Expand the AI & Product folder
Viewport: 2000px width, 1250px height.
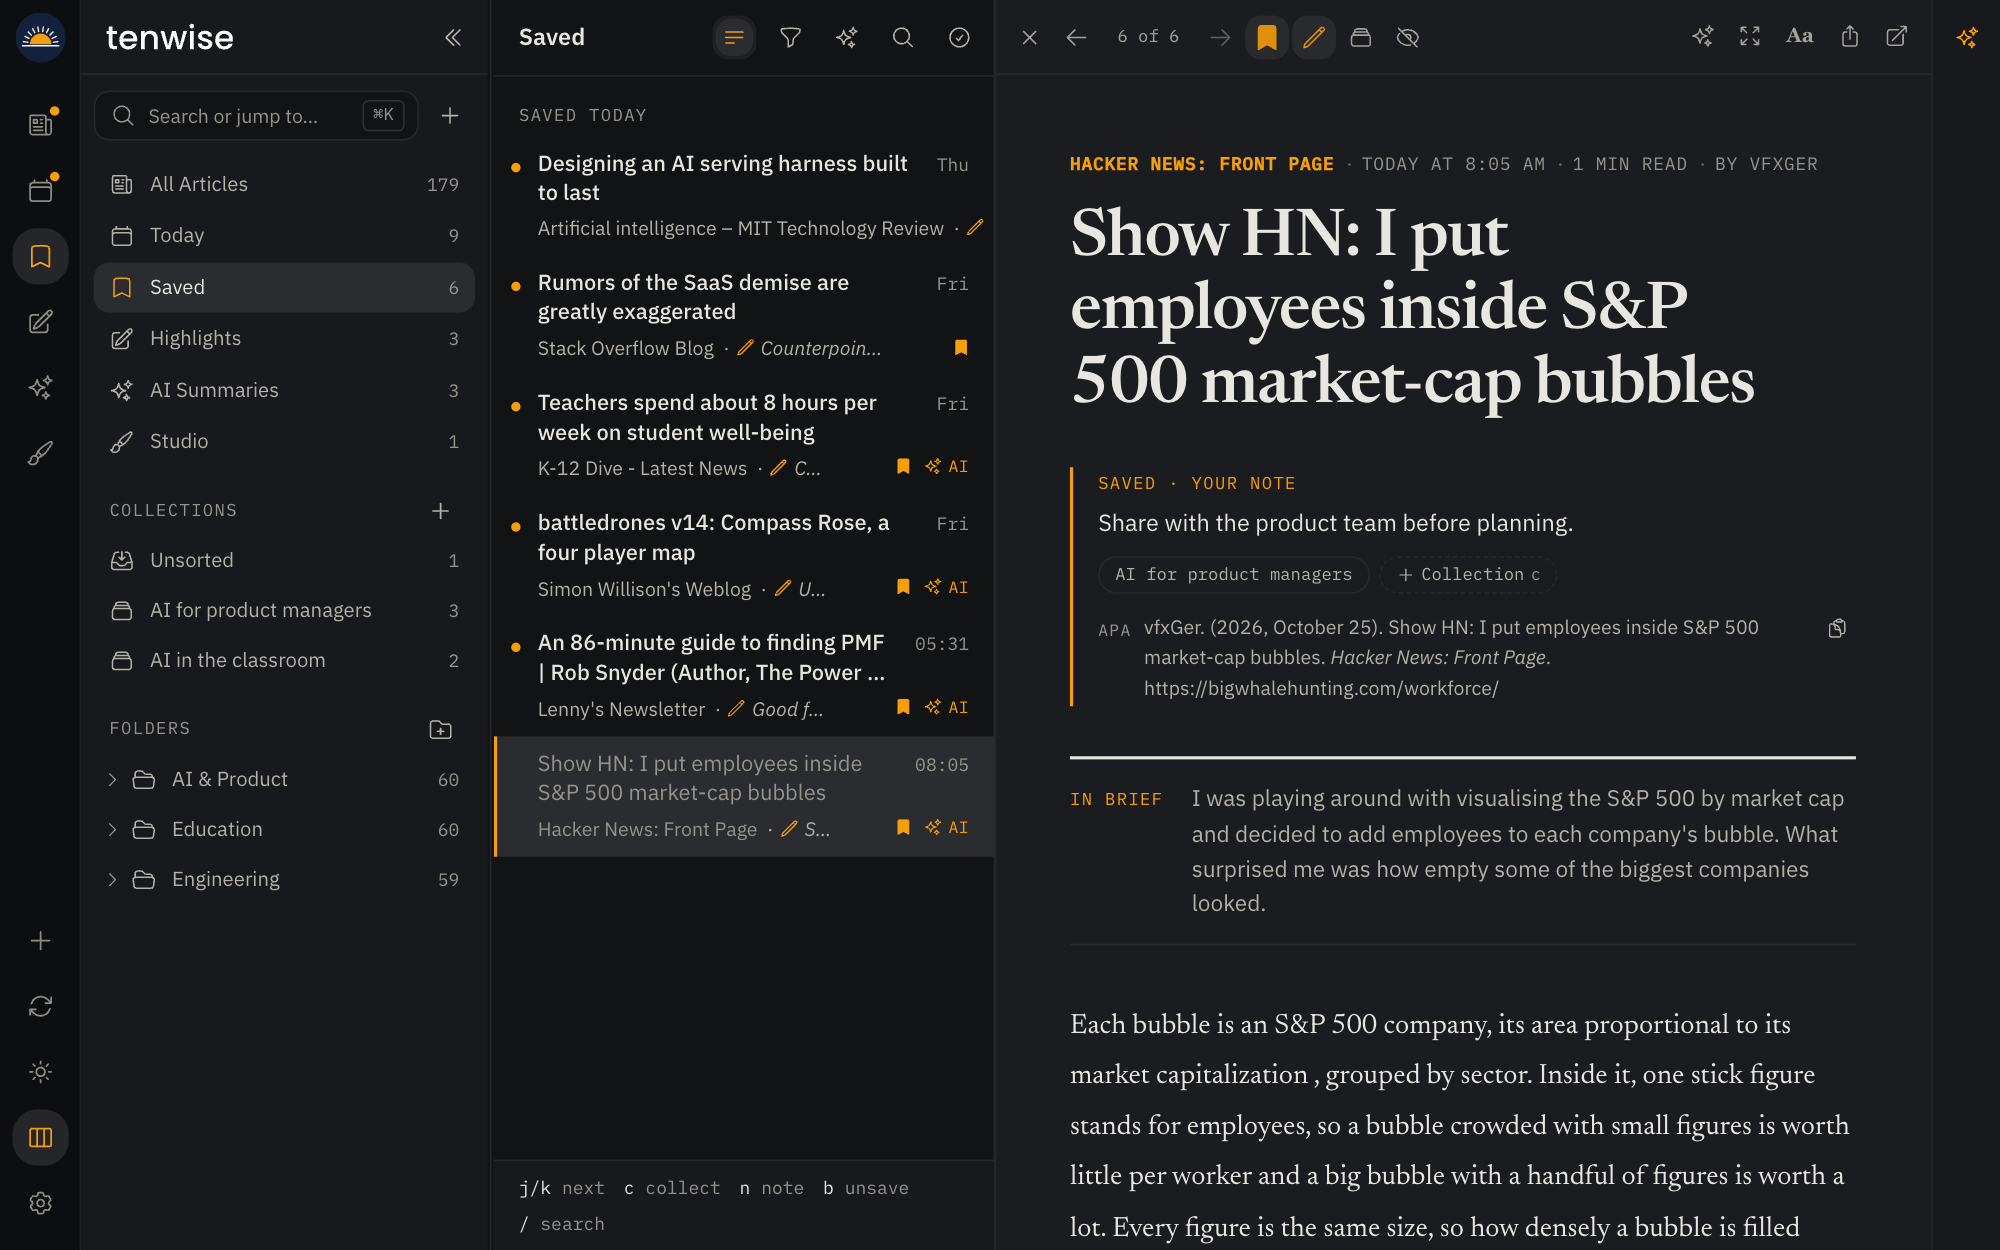click(x=112, y=779)
